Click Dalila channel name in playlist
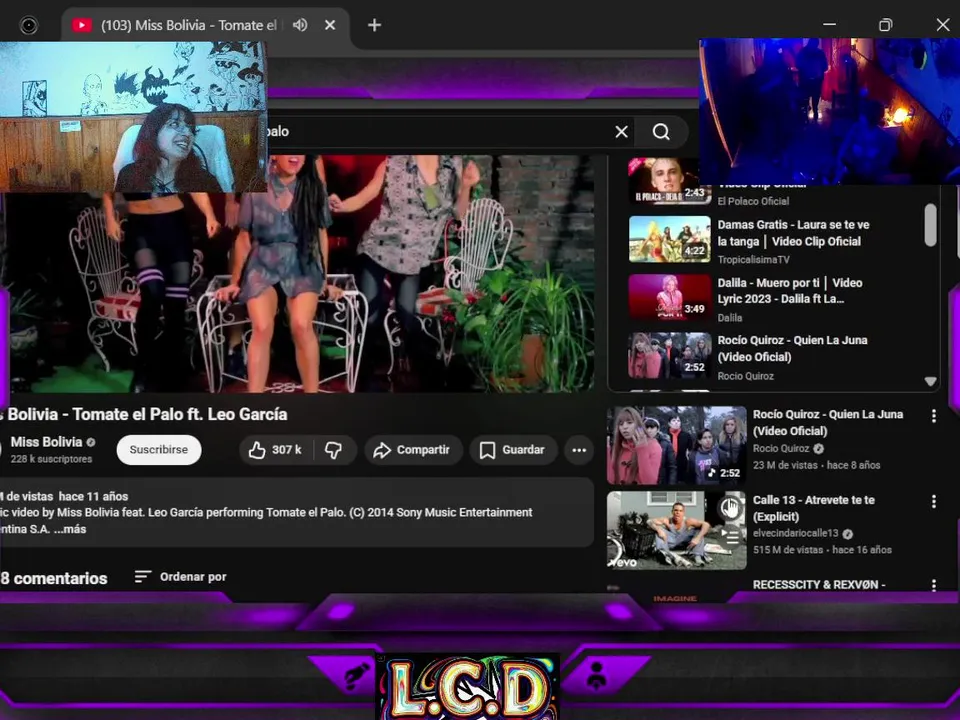Screen dimensions: 960x720 click(x=730, y=318)
